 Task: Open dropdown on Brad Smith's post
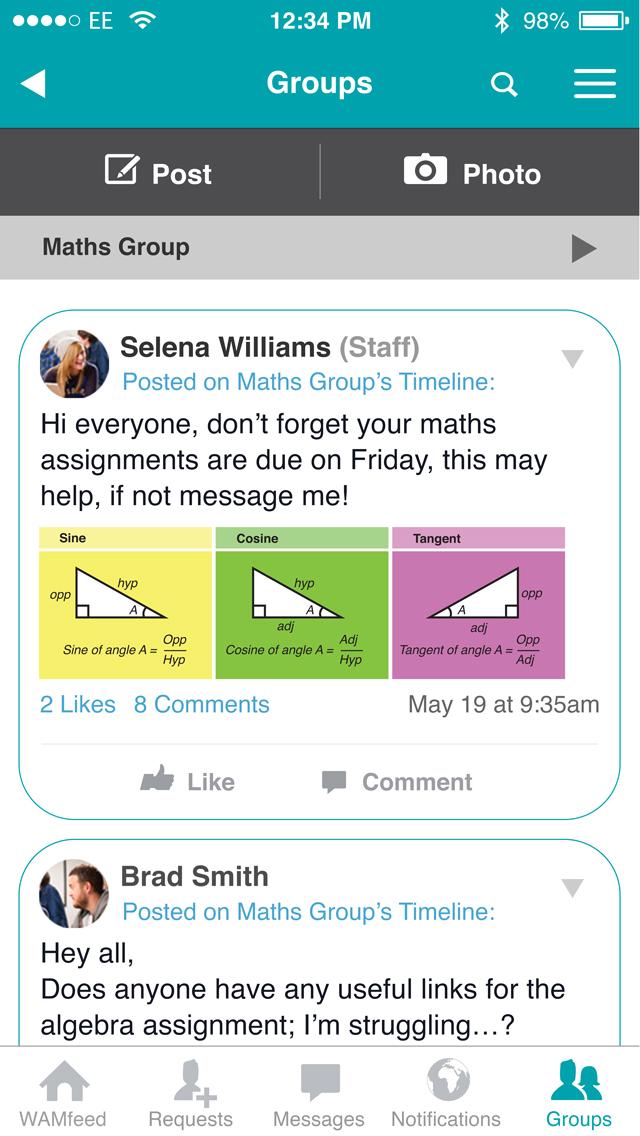click(572, 888)
